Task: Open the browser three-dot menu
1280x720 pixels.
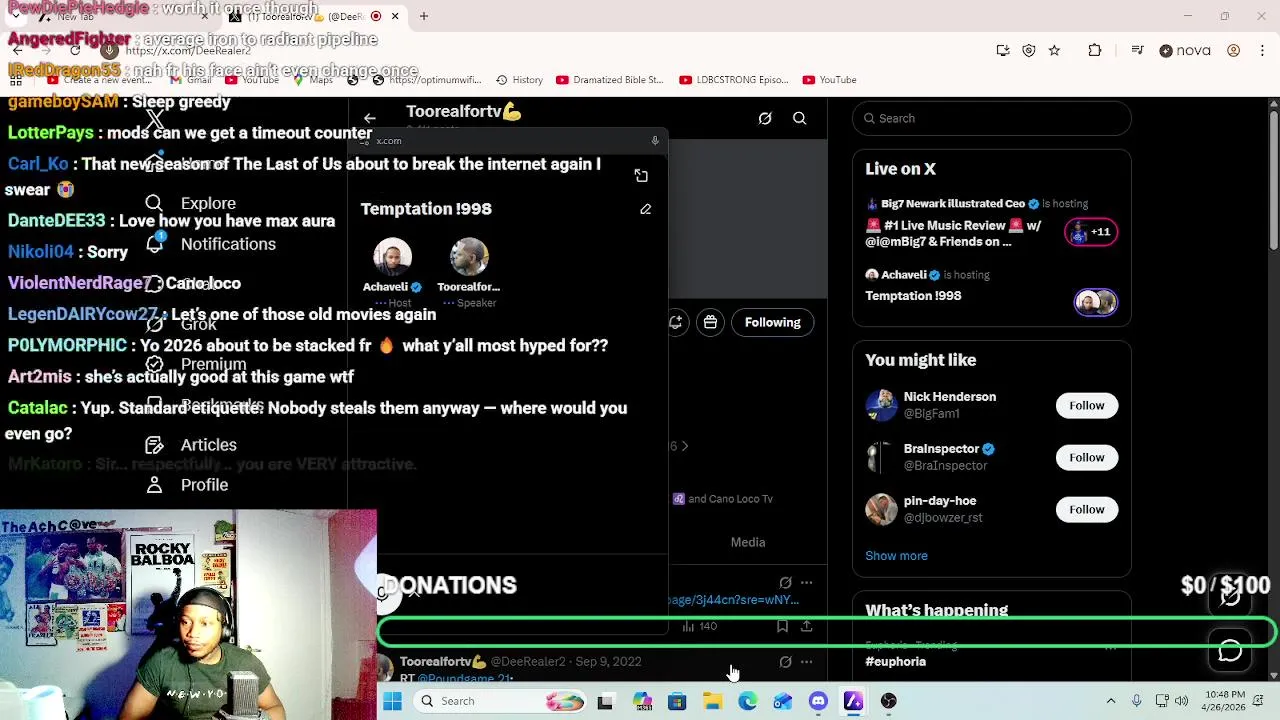Action: pyautogui.click(x=1262, y=51)
